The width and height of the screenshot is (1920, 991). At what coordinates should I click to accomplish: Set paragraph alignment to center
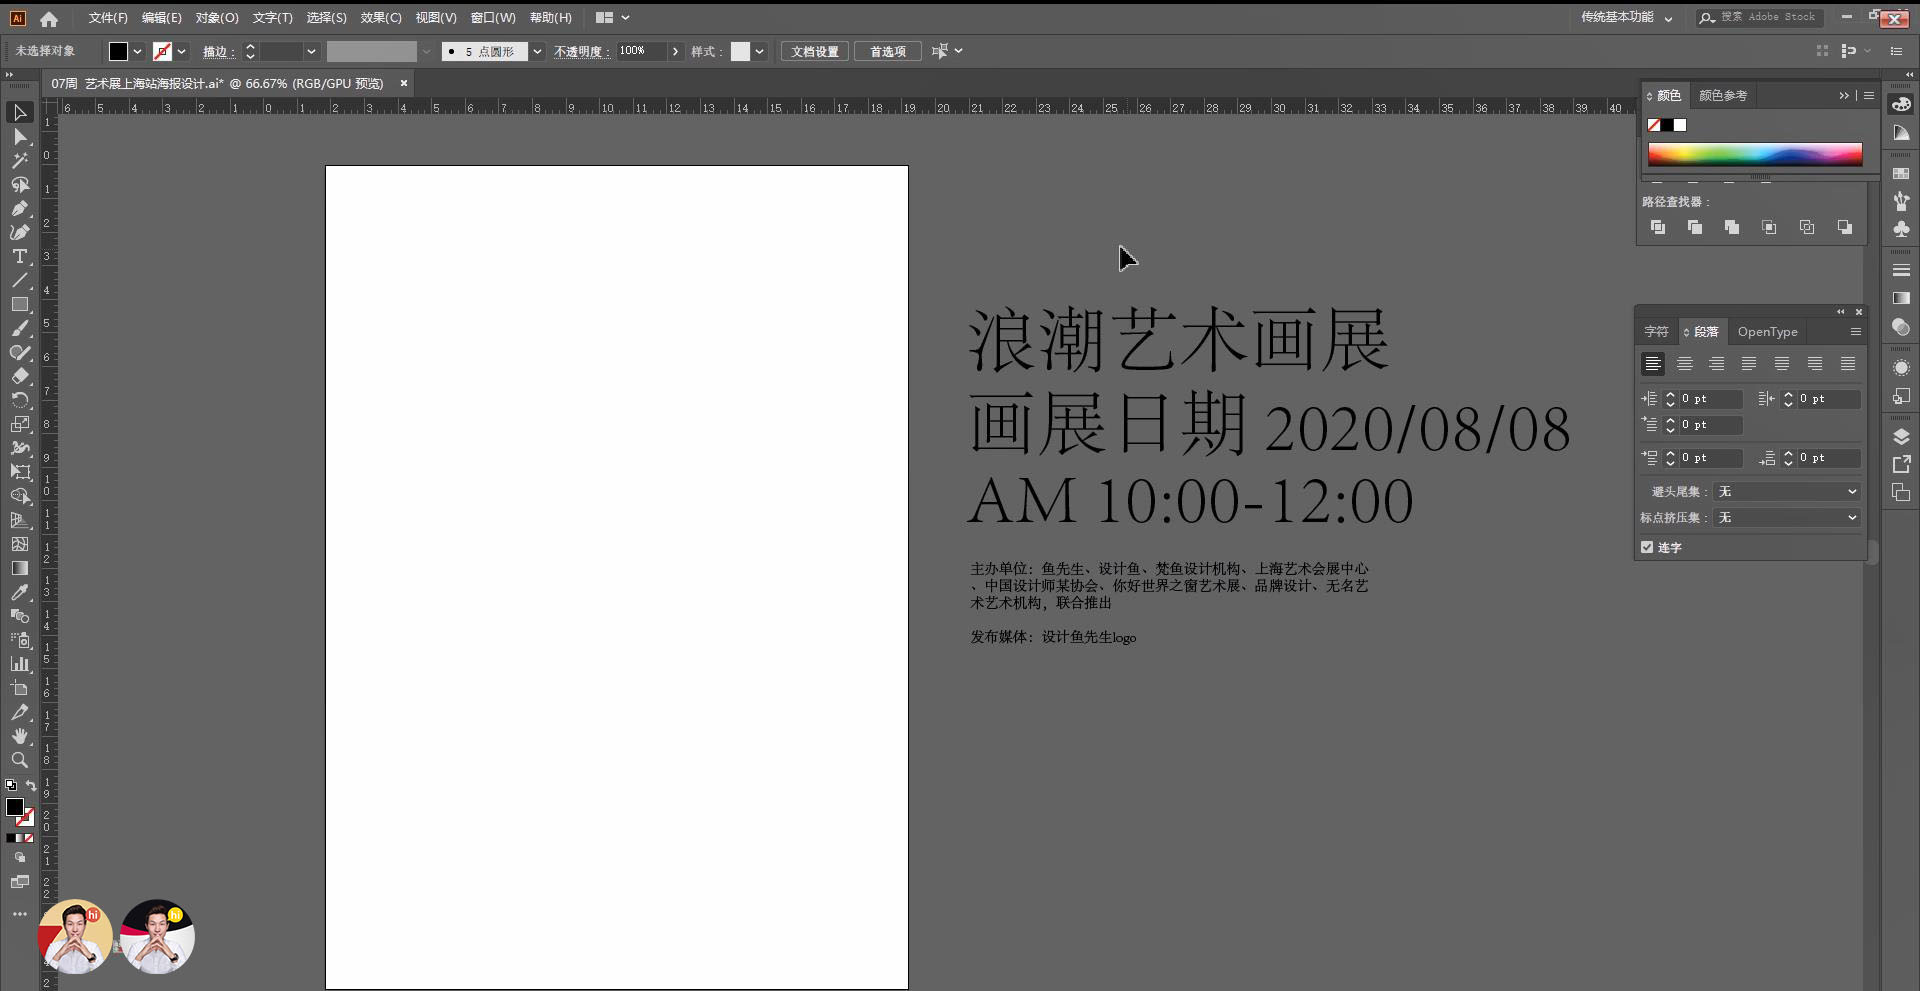(x=1685, y=364)
